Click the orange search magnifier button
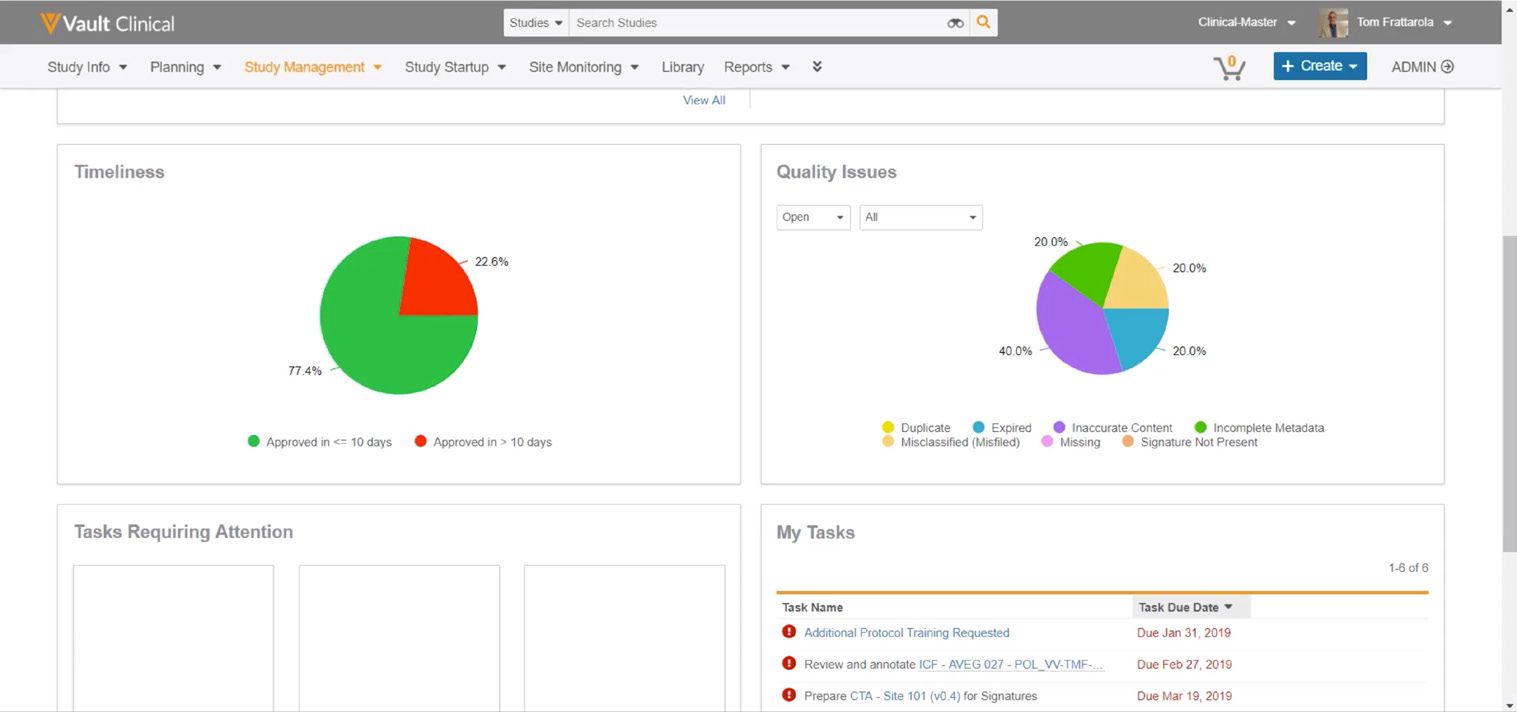 pyautogui.click(x=984, y=22)
